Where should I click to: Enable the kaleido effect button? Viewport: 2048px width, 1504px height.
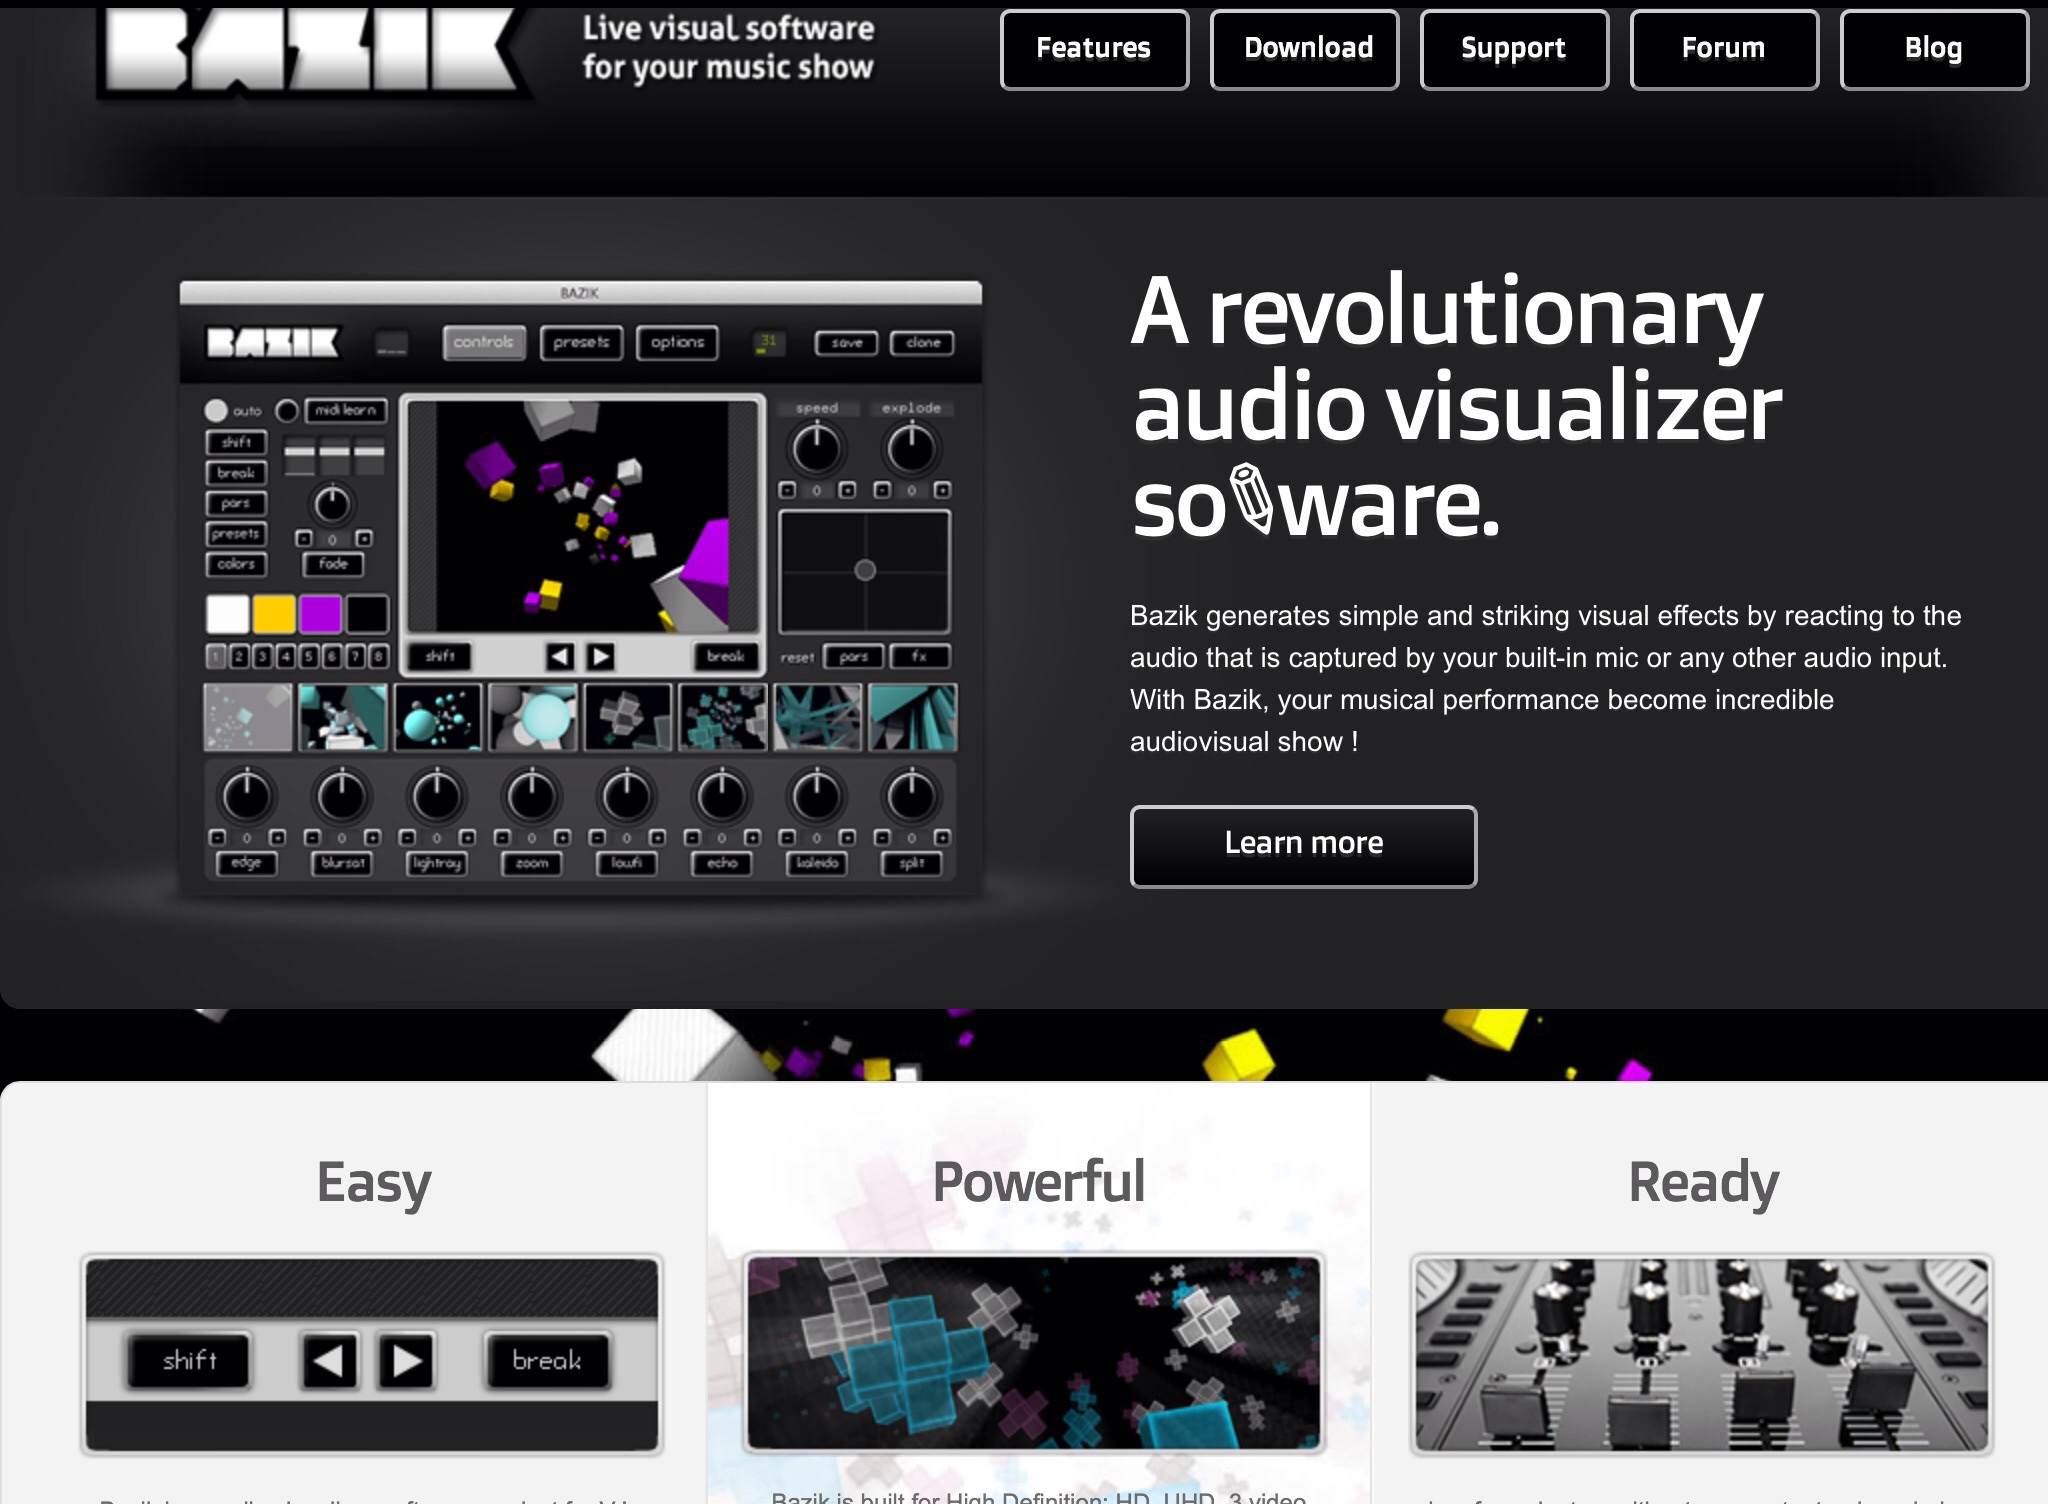[x=817, y=863]
